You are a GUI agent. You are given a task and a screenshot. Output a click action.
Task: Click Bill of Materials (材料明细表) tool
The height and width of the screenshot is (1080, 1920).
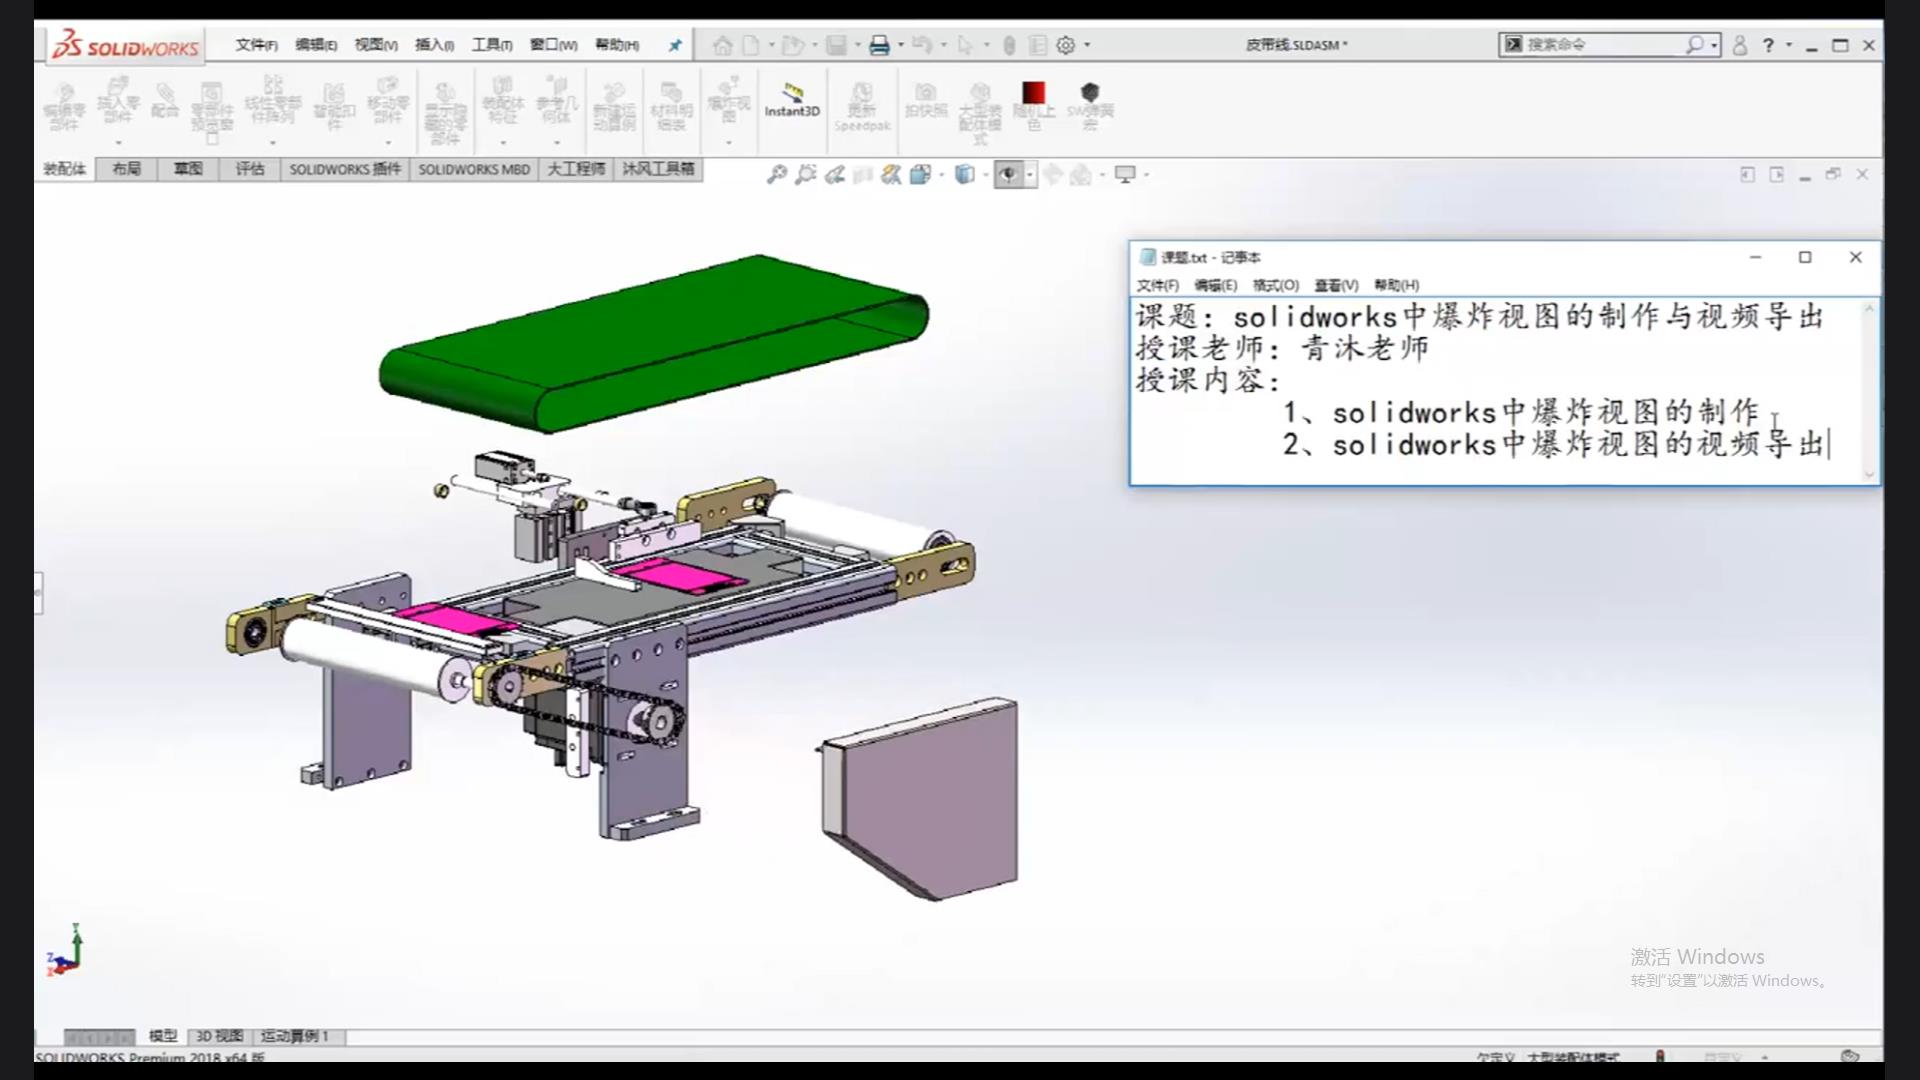pos(671,106)
